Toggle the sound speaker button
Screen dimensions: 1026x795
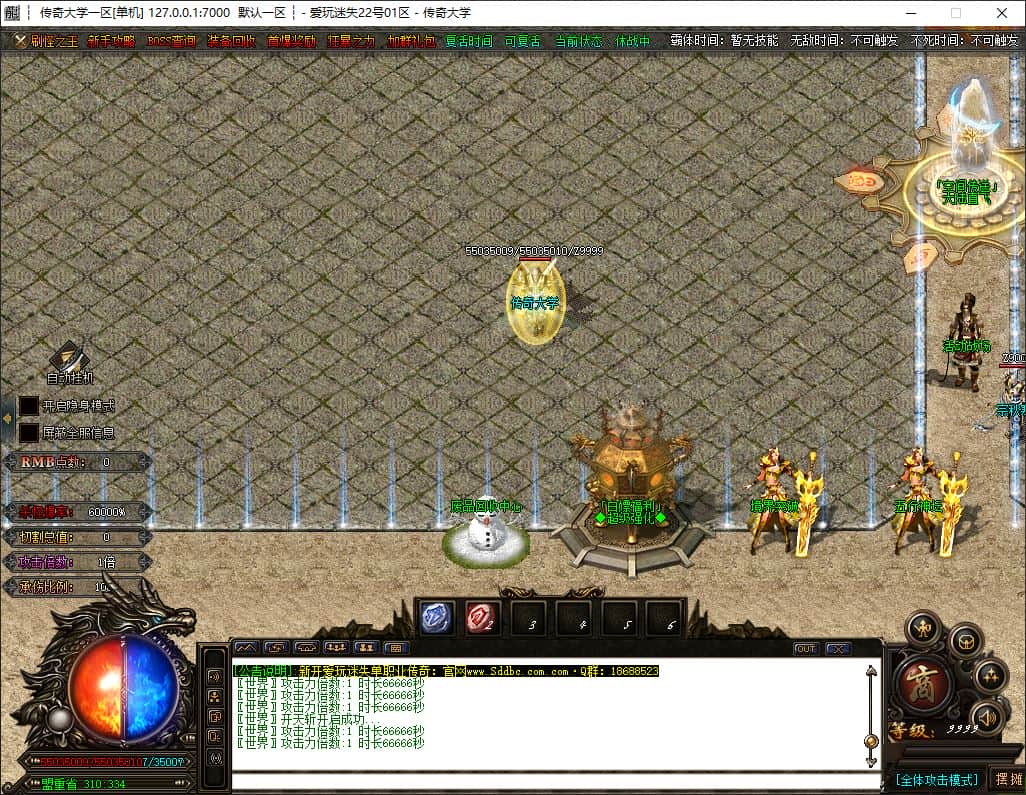click(x=986, y=718)
